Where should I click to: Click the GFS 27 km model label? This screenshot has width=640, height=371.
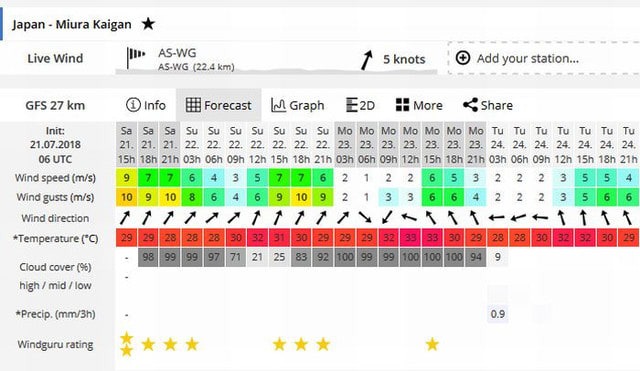[55, 105]
